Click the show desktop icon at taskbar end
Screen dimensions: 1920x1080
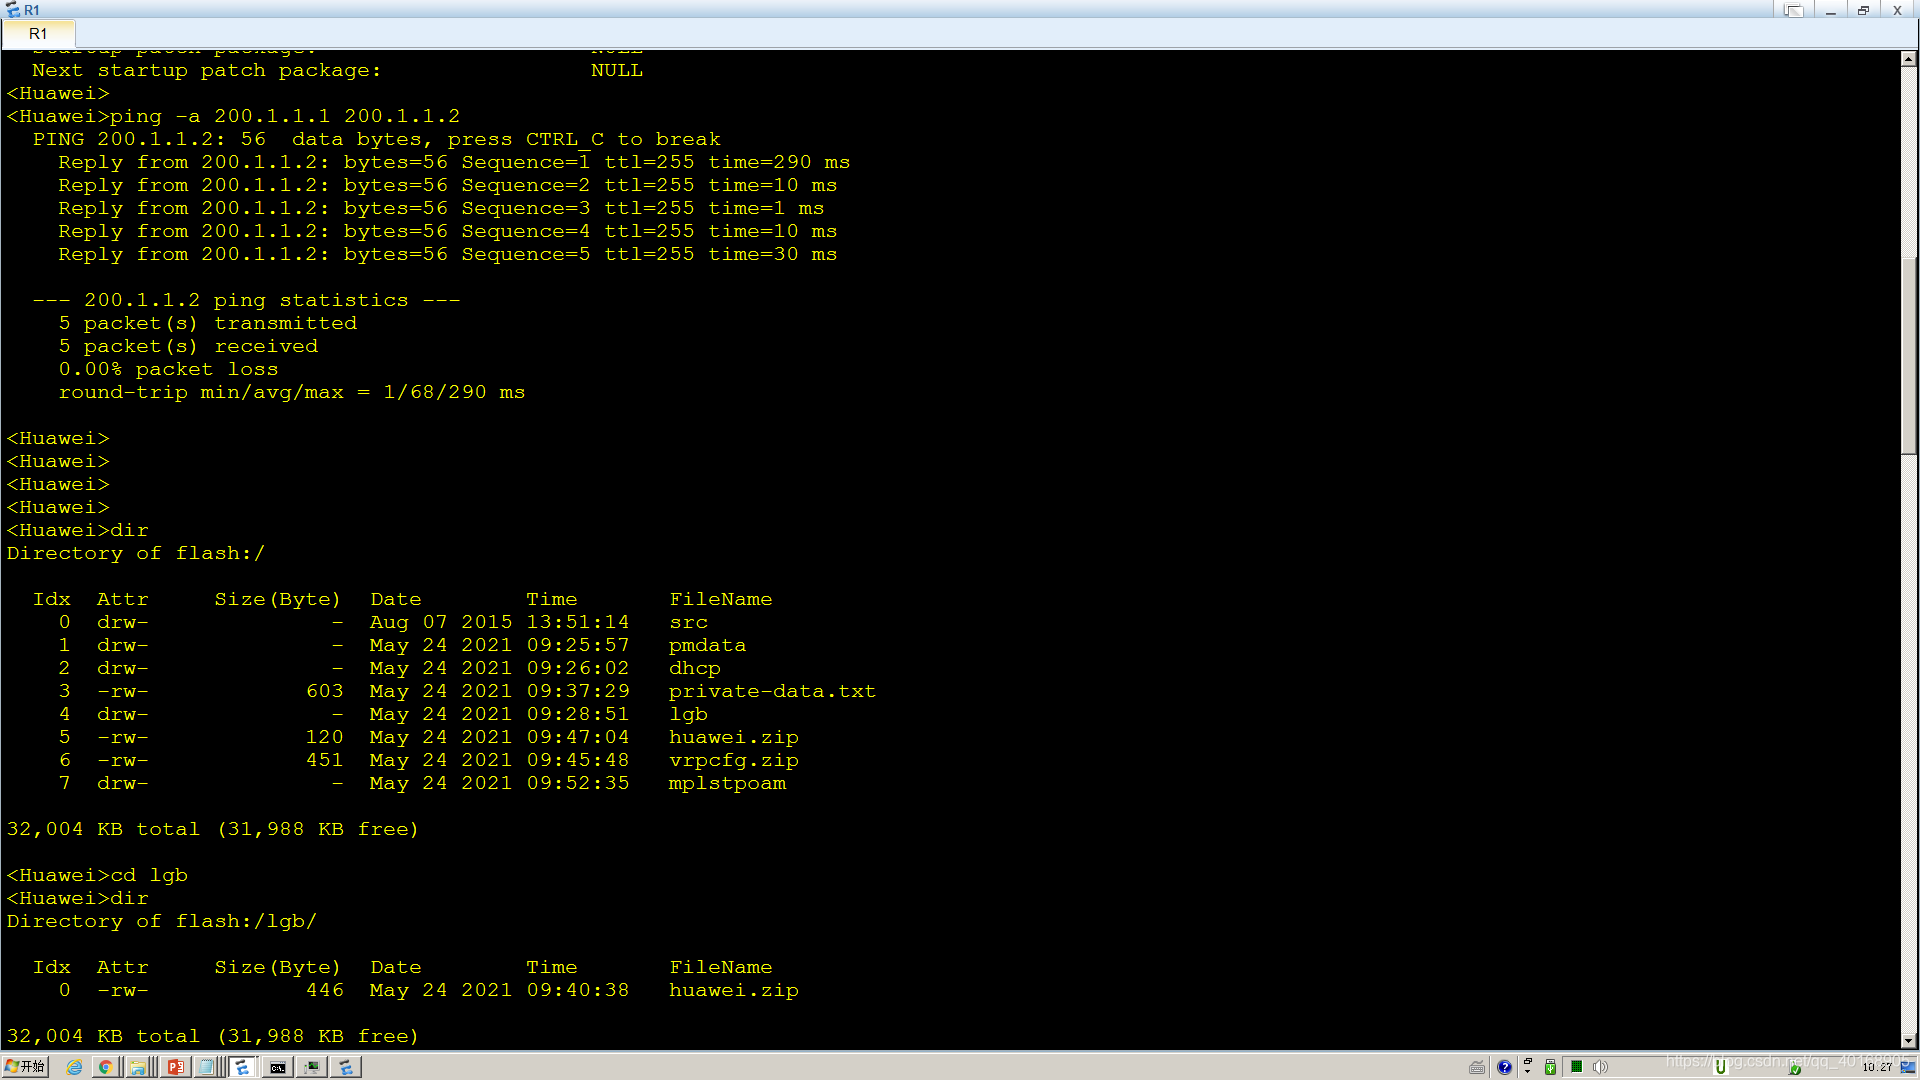coord(1908,1067)
